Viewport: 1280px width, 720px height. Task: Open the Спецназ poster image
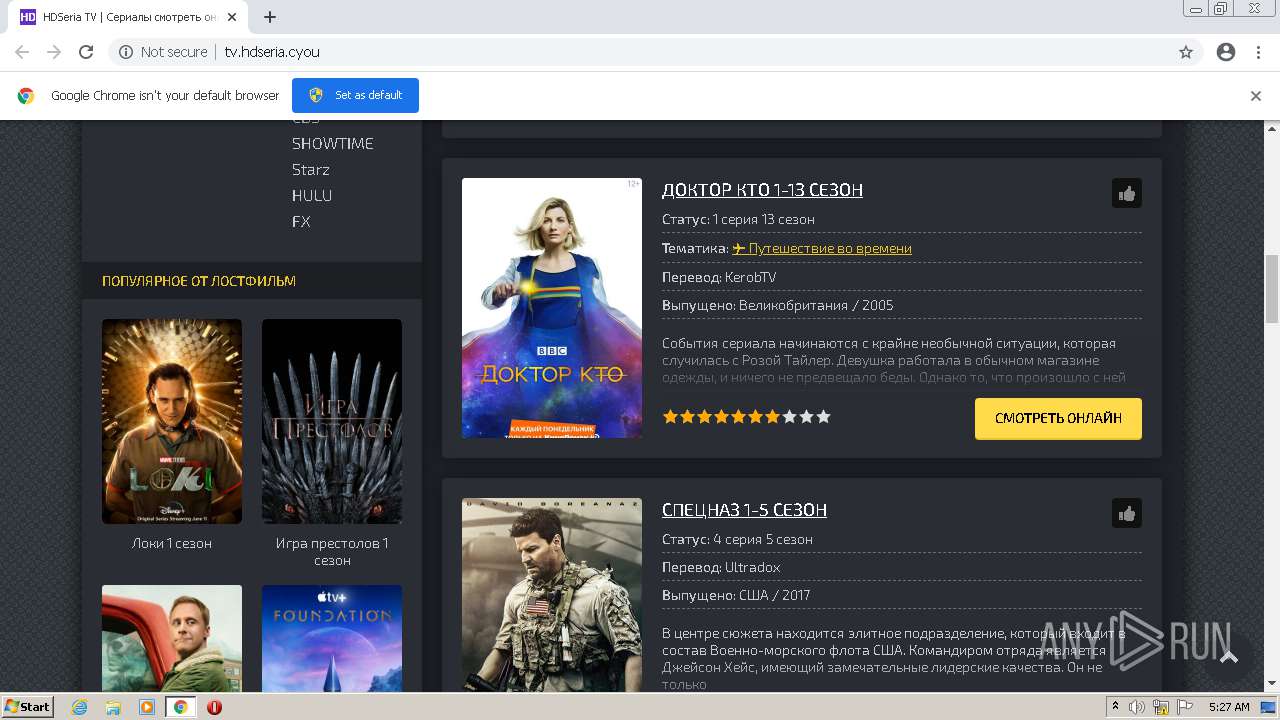[552, 595]
